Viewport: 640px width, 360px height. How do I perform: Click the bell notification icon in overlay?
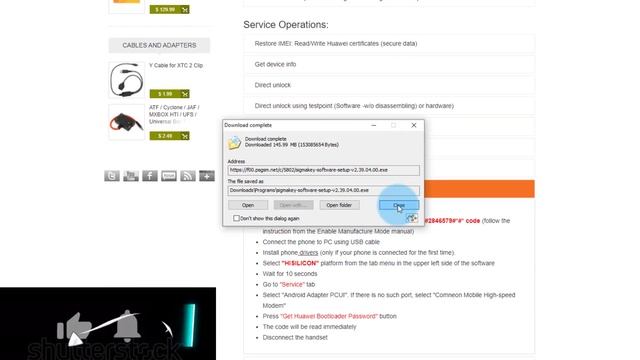pos(127,326)
